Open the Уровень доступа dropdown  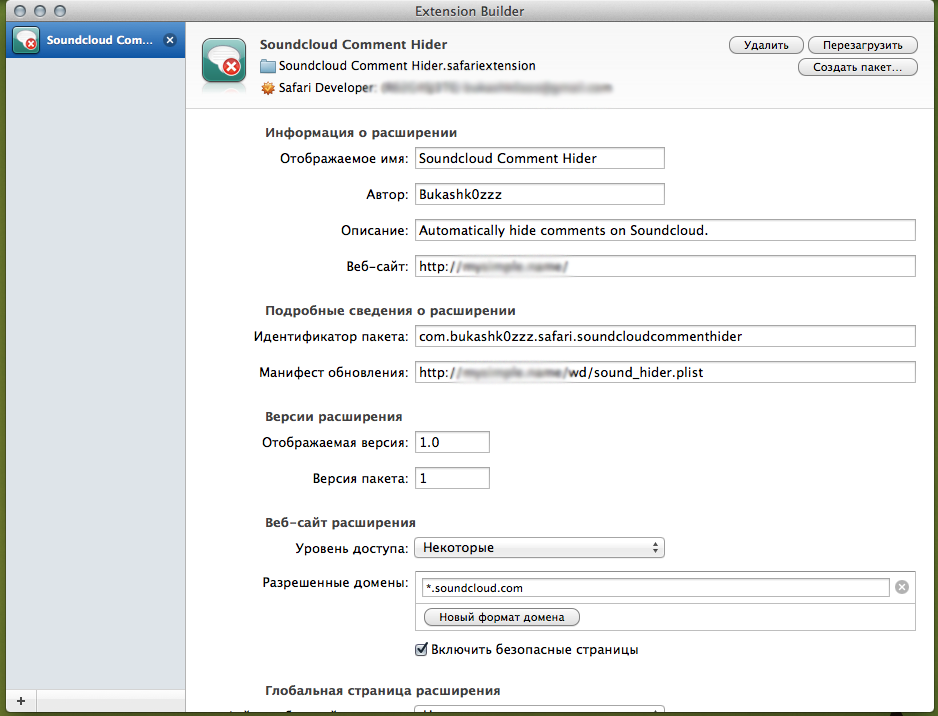(x=539, y=547)
